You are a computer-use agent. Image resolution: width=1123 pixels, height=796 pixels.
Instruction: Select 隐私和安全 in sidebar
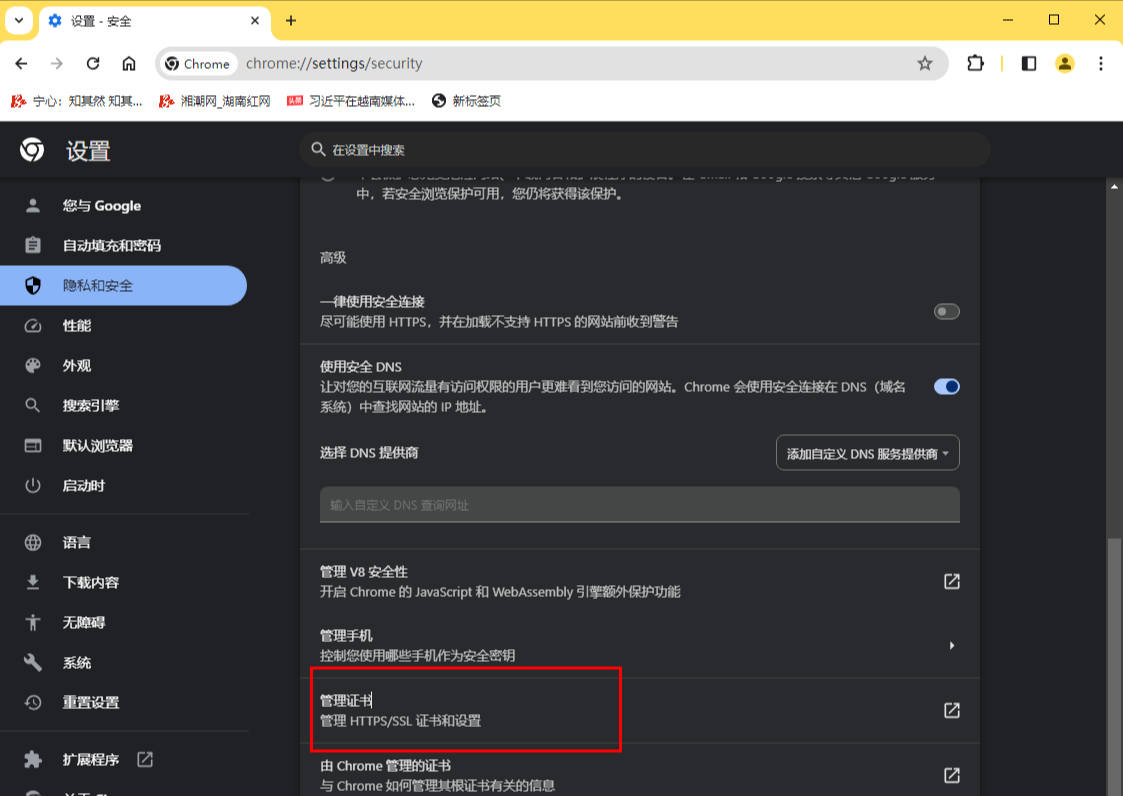(123, 286)
